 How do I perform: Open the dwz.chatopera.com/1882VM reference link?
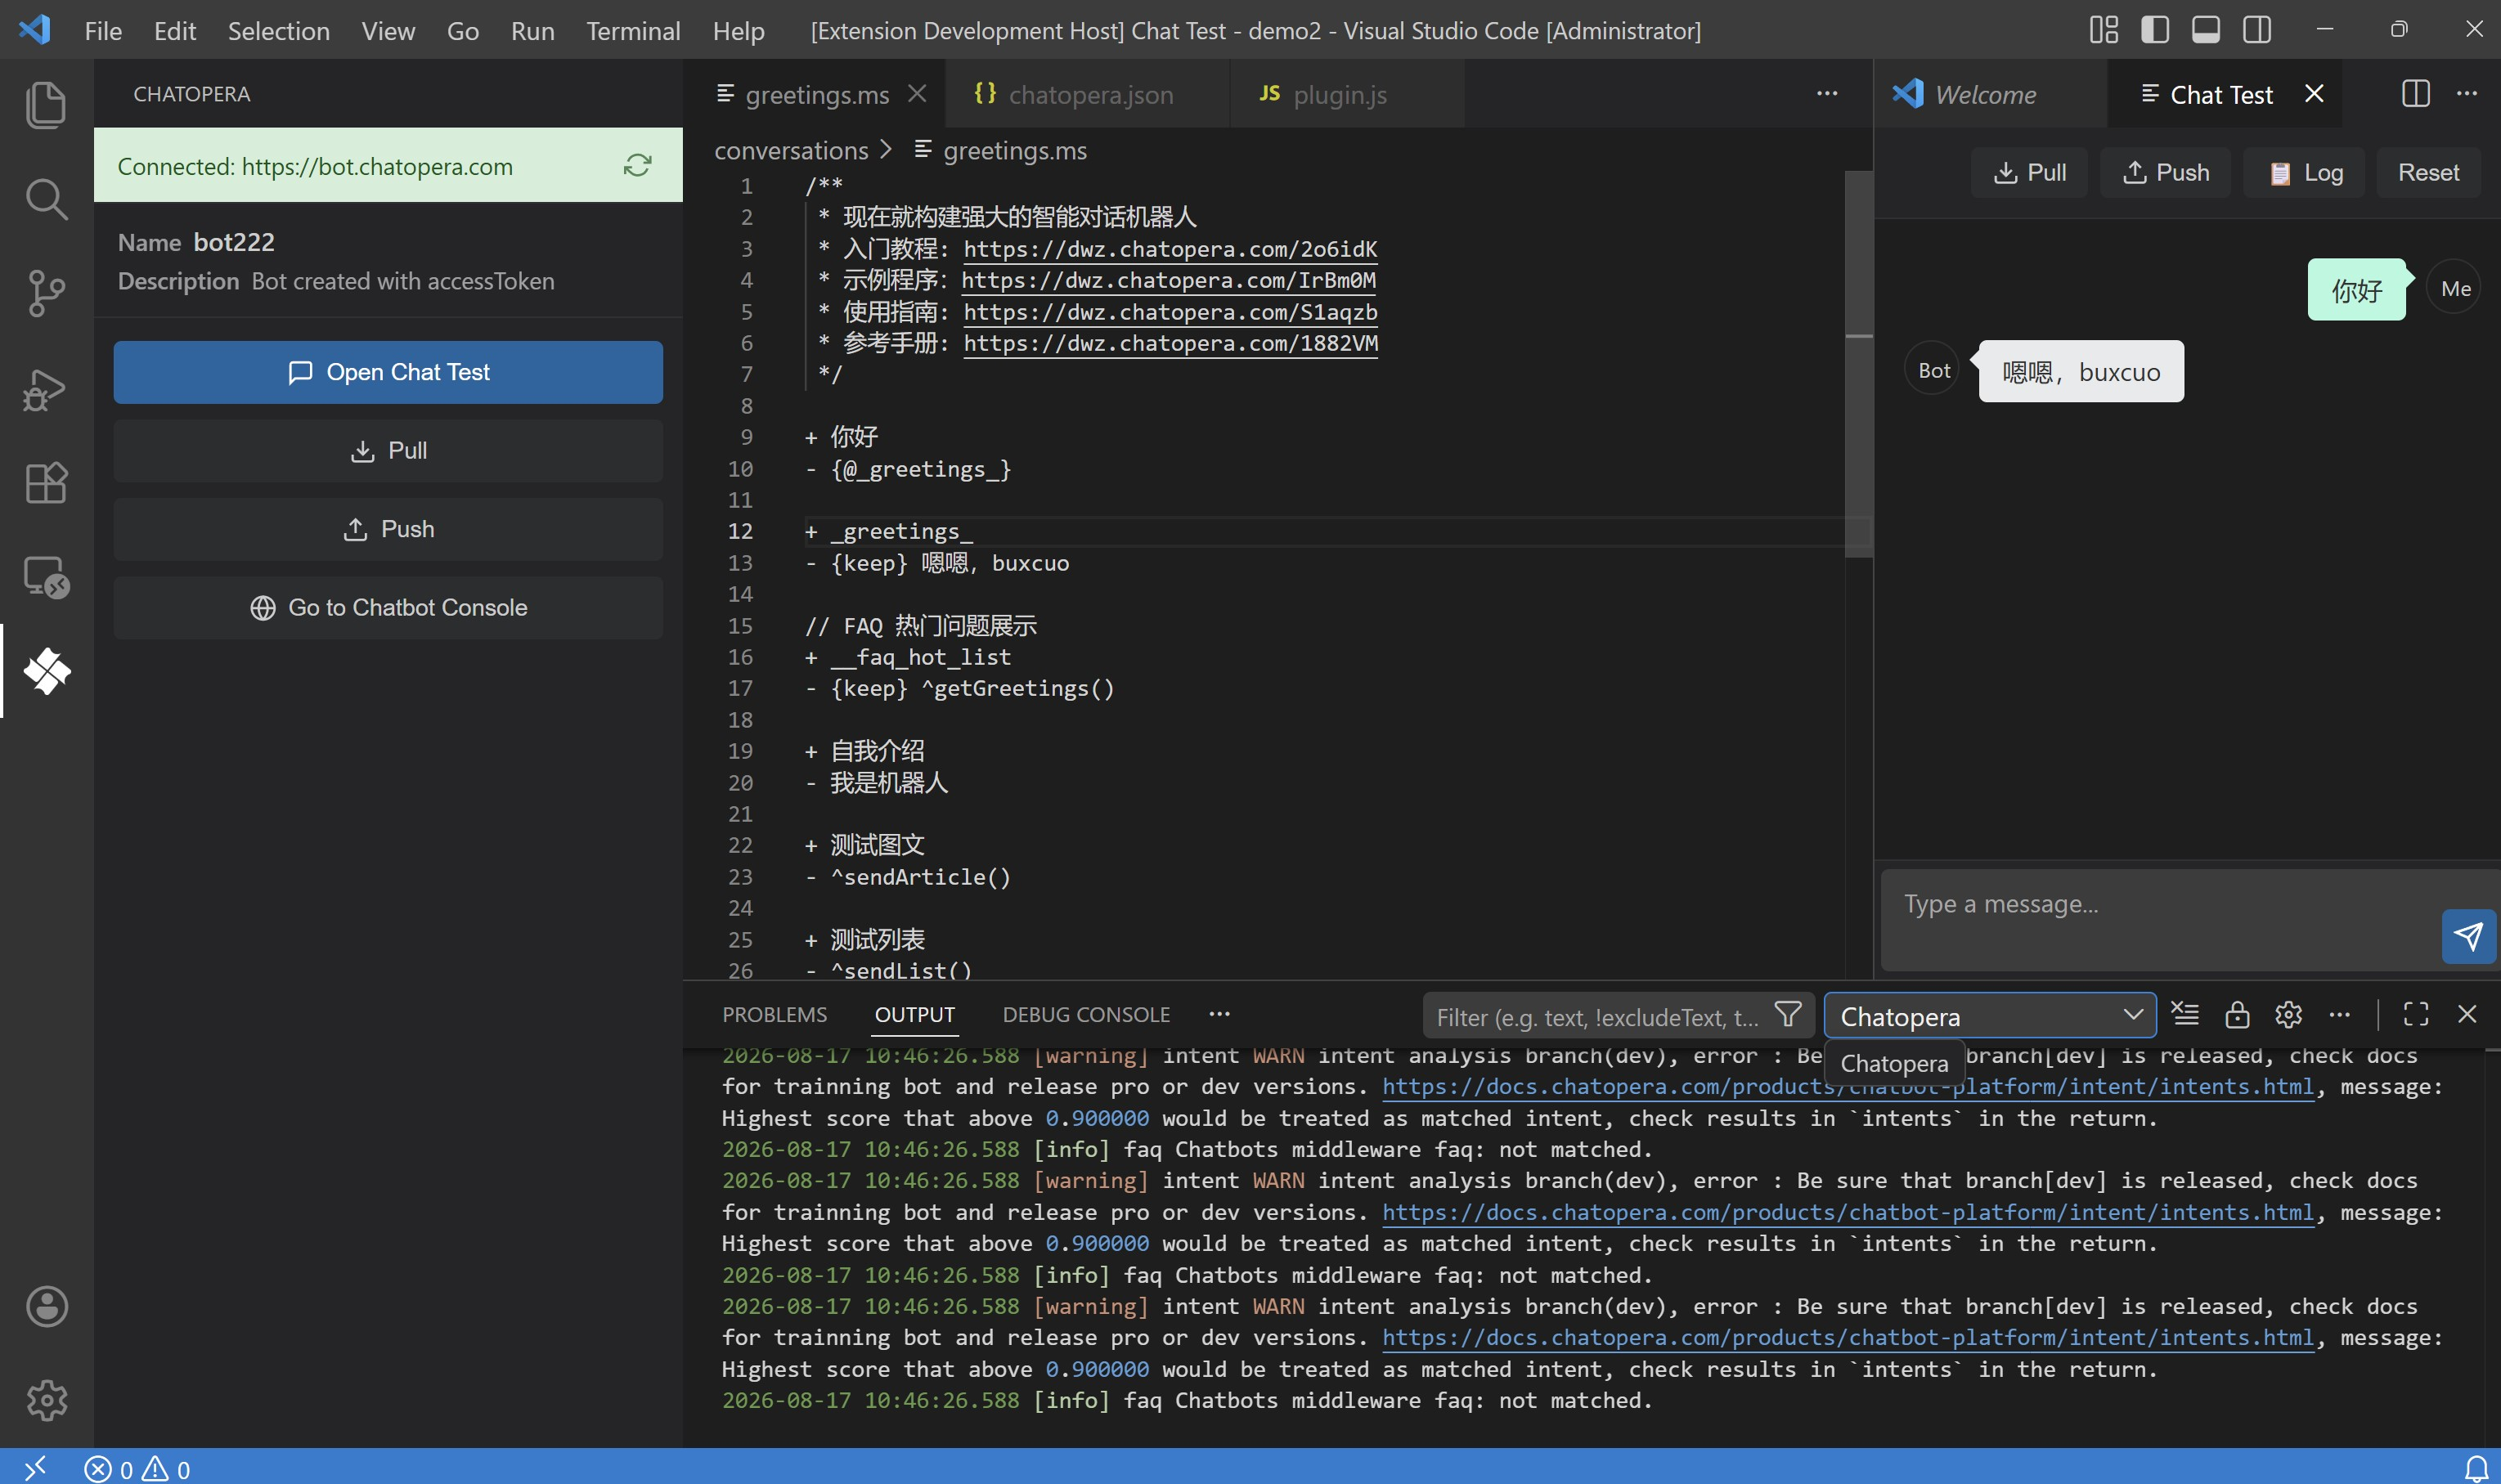[x=1170, y=343]
